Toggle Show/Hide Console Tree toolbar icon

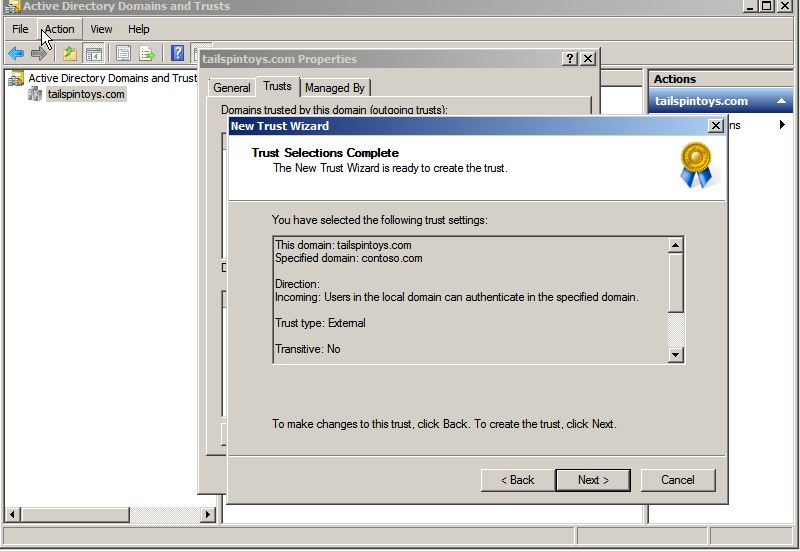coord(94,54)
